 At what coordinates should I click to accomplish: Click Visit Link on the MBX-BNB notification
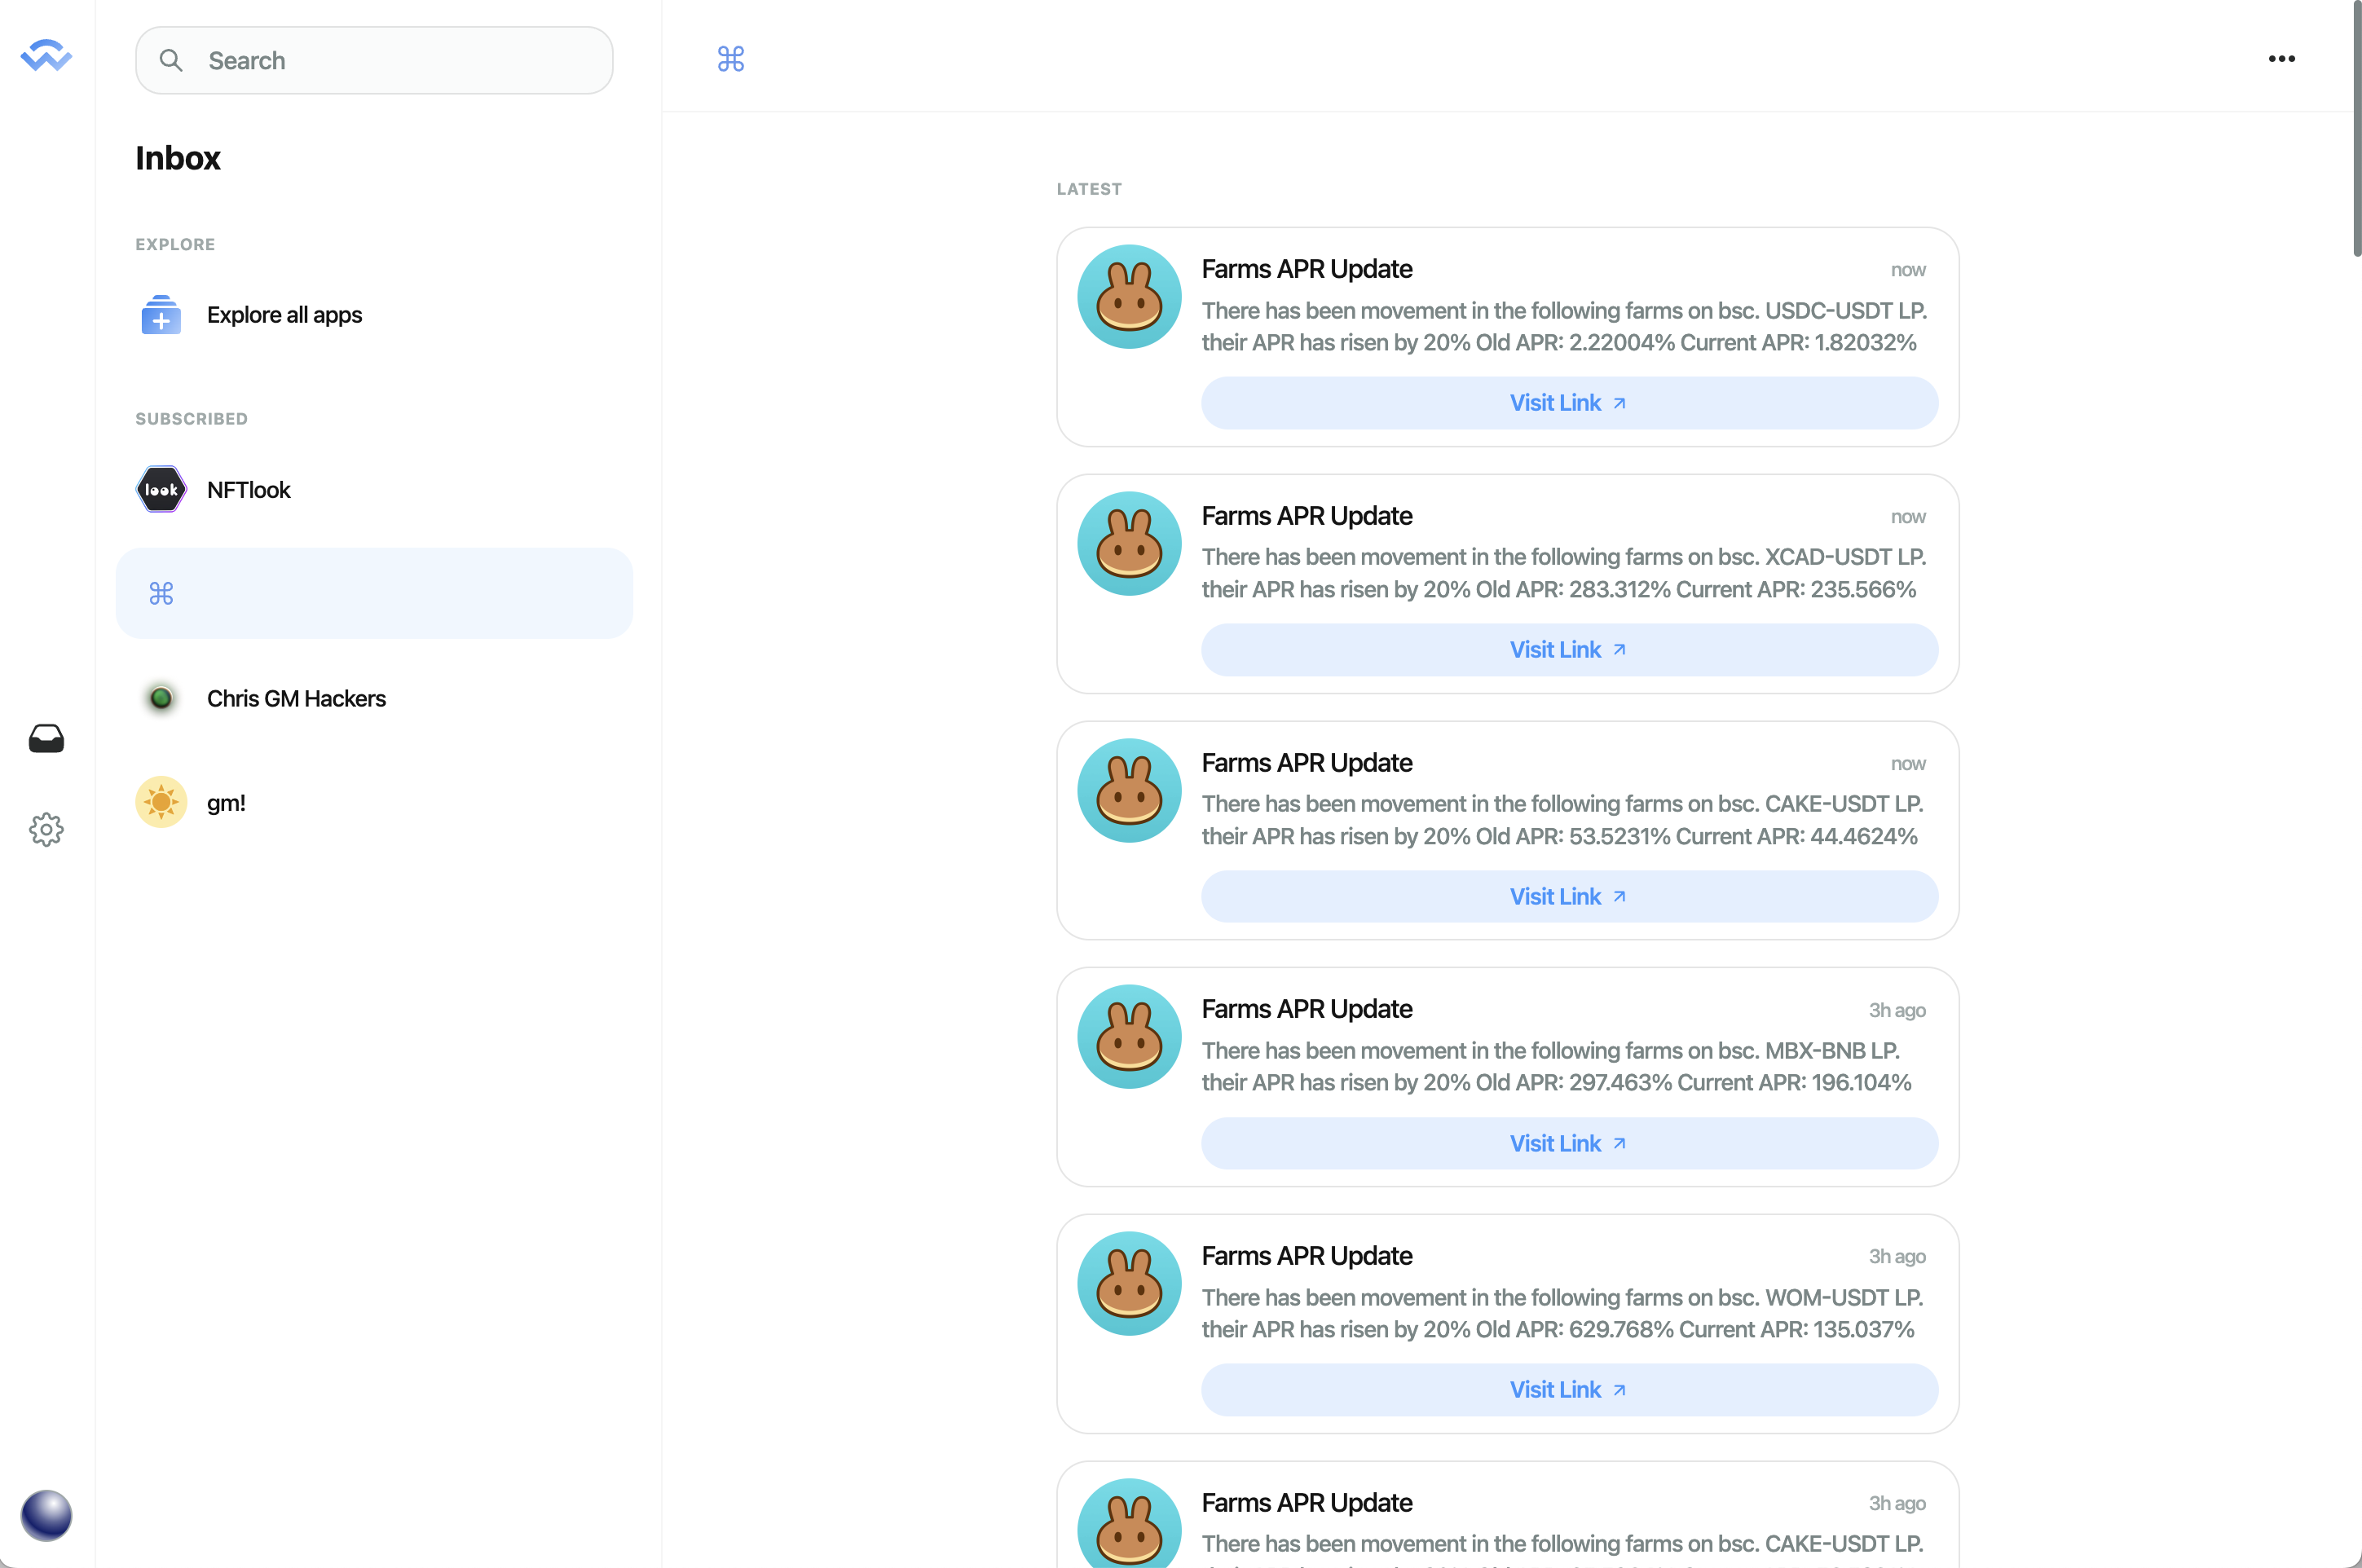tap(1567, 1143)
